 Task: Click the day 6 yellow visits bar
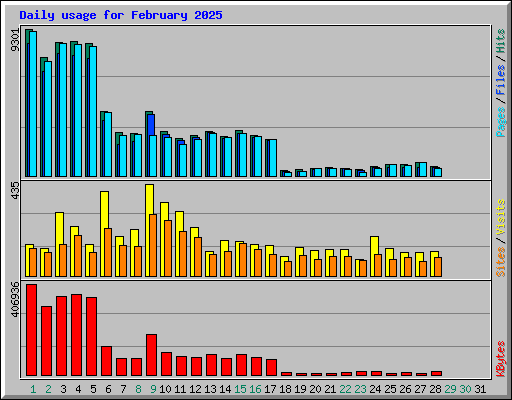(x=104, y=210)
